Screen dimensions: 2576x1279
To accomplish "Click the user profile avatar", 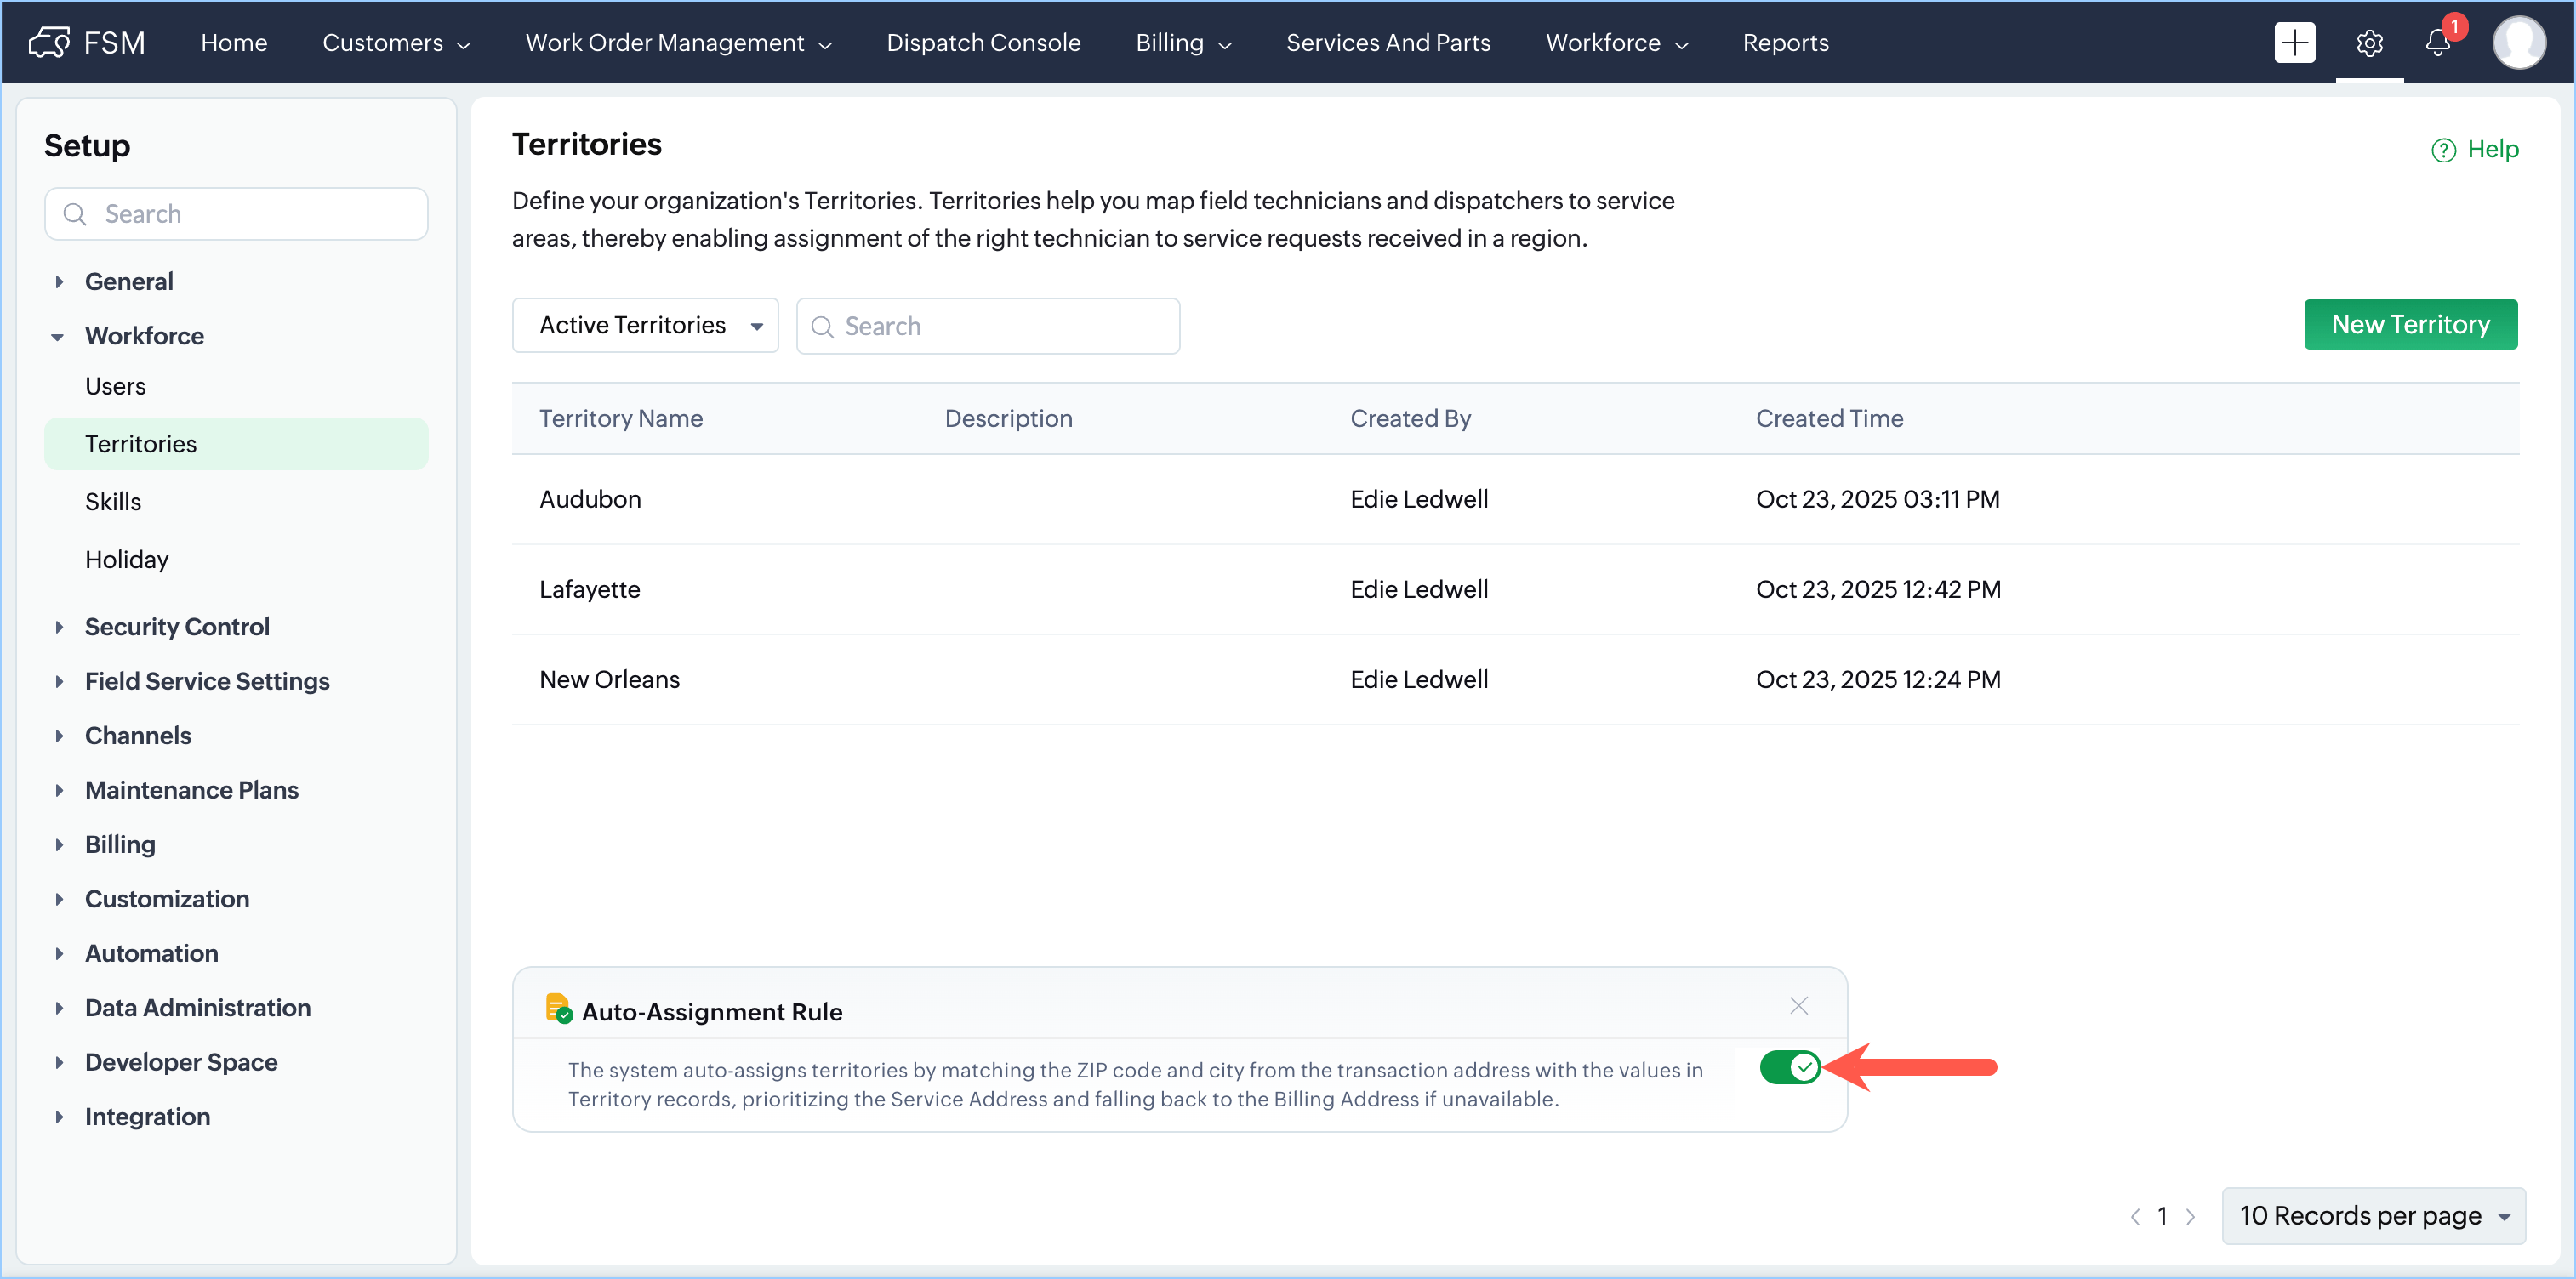I will point(2519,42).
